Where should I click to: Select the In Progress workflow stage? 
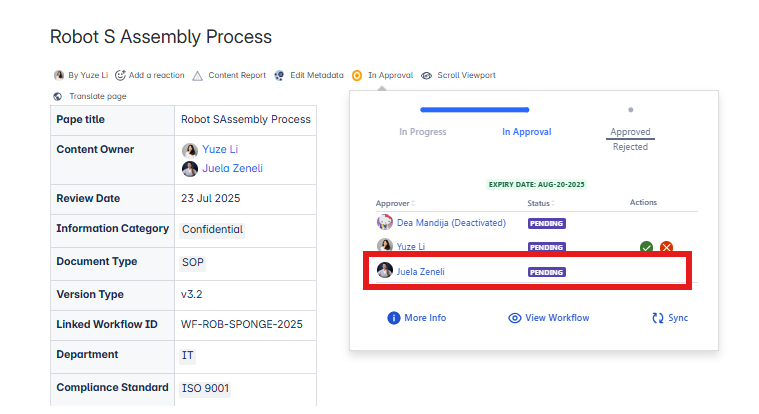pos(422,132)
